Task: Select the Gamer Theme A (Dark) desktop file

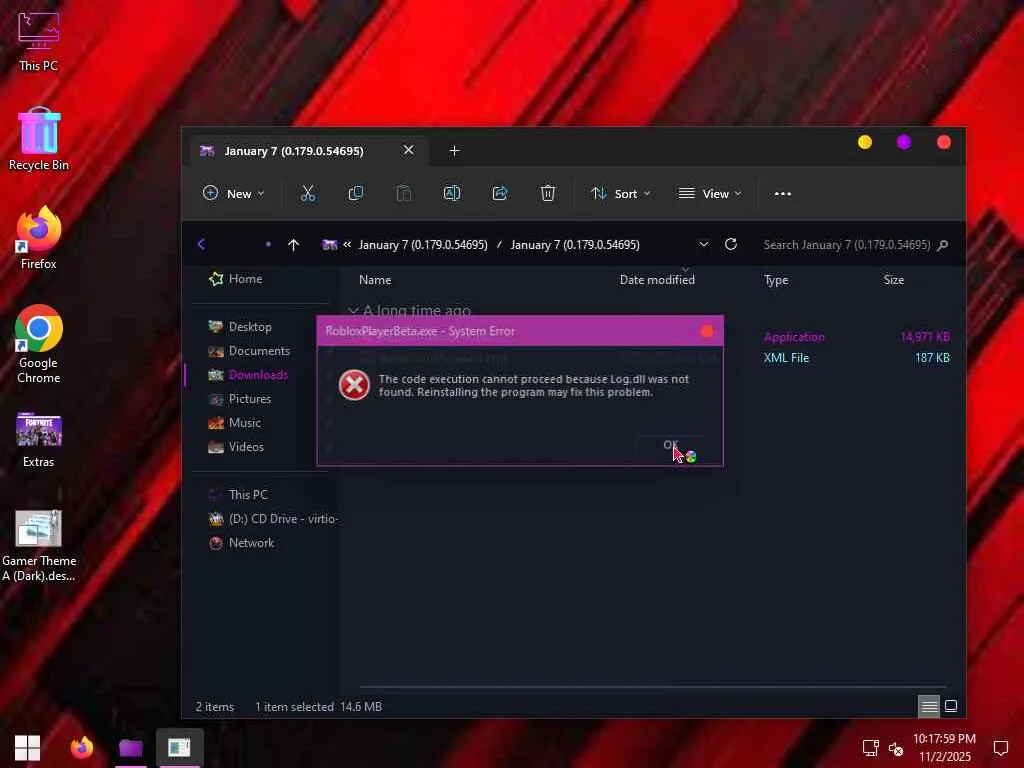Action: (39, 546)
